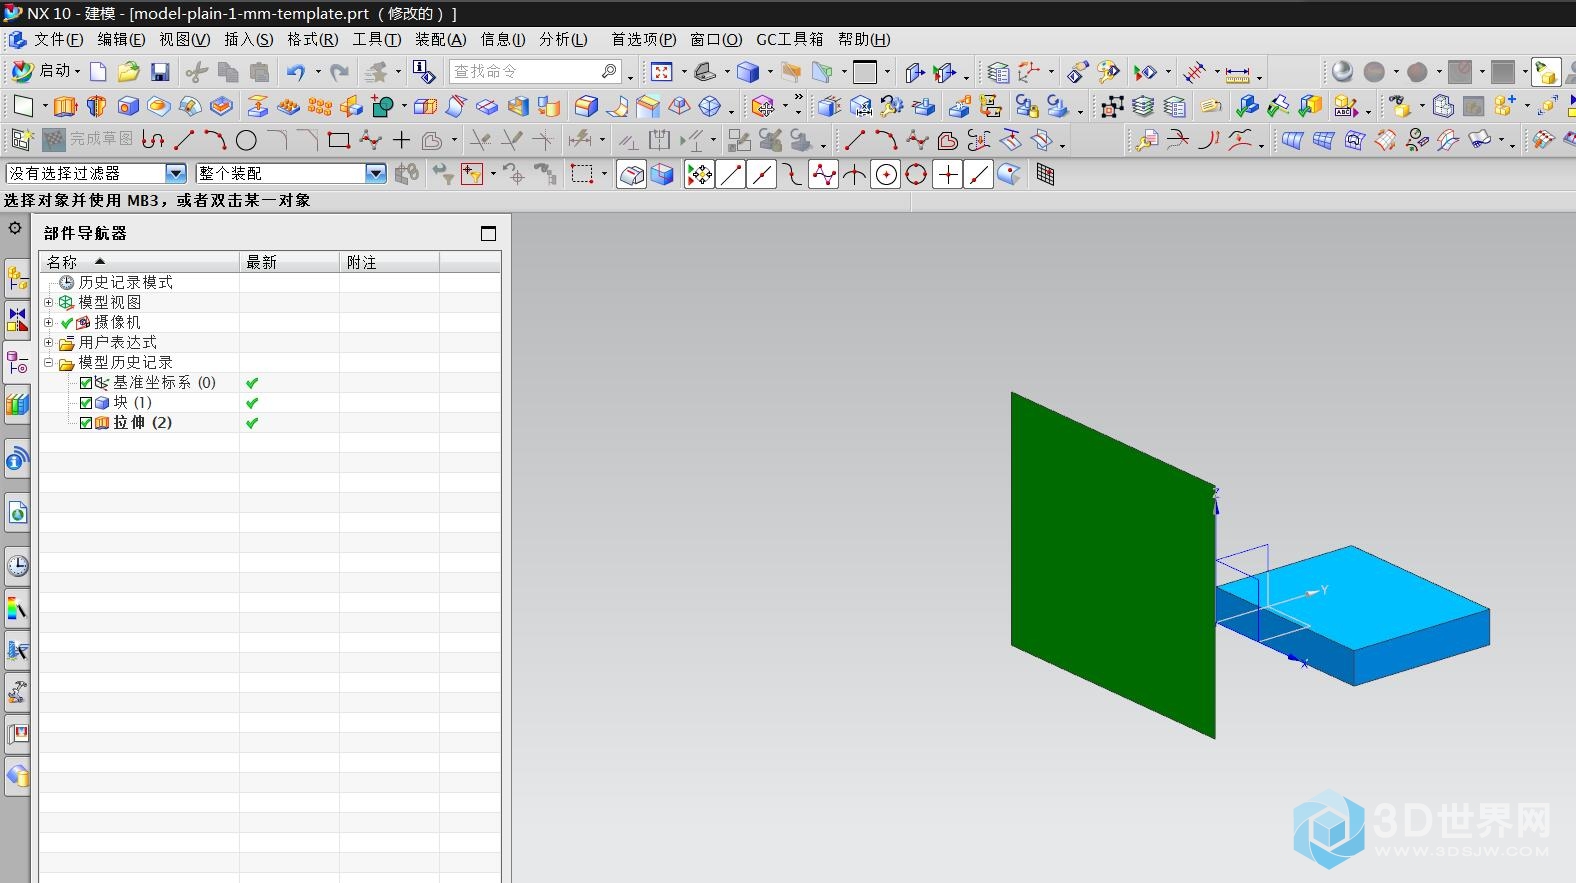The width and height of the screenshot is (1576, 883).
Task: Toggle the Quadrant Point snap option
Action: point(916,175)
